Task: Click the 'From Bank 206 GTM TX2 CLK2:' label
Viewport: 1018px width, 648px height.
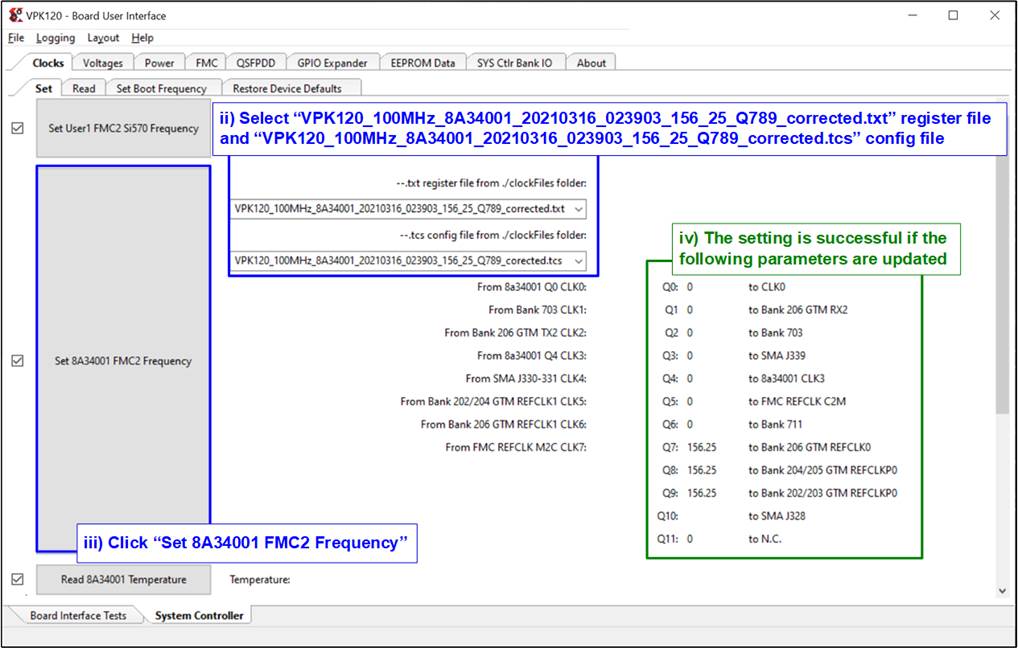Action: [515, 332]
